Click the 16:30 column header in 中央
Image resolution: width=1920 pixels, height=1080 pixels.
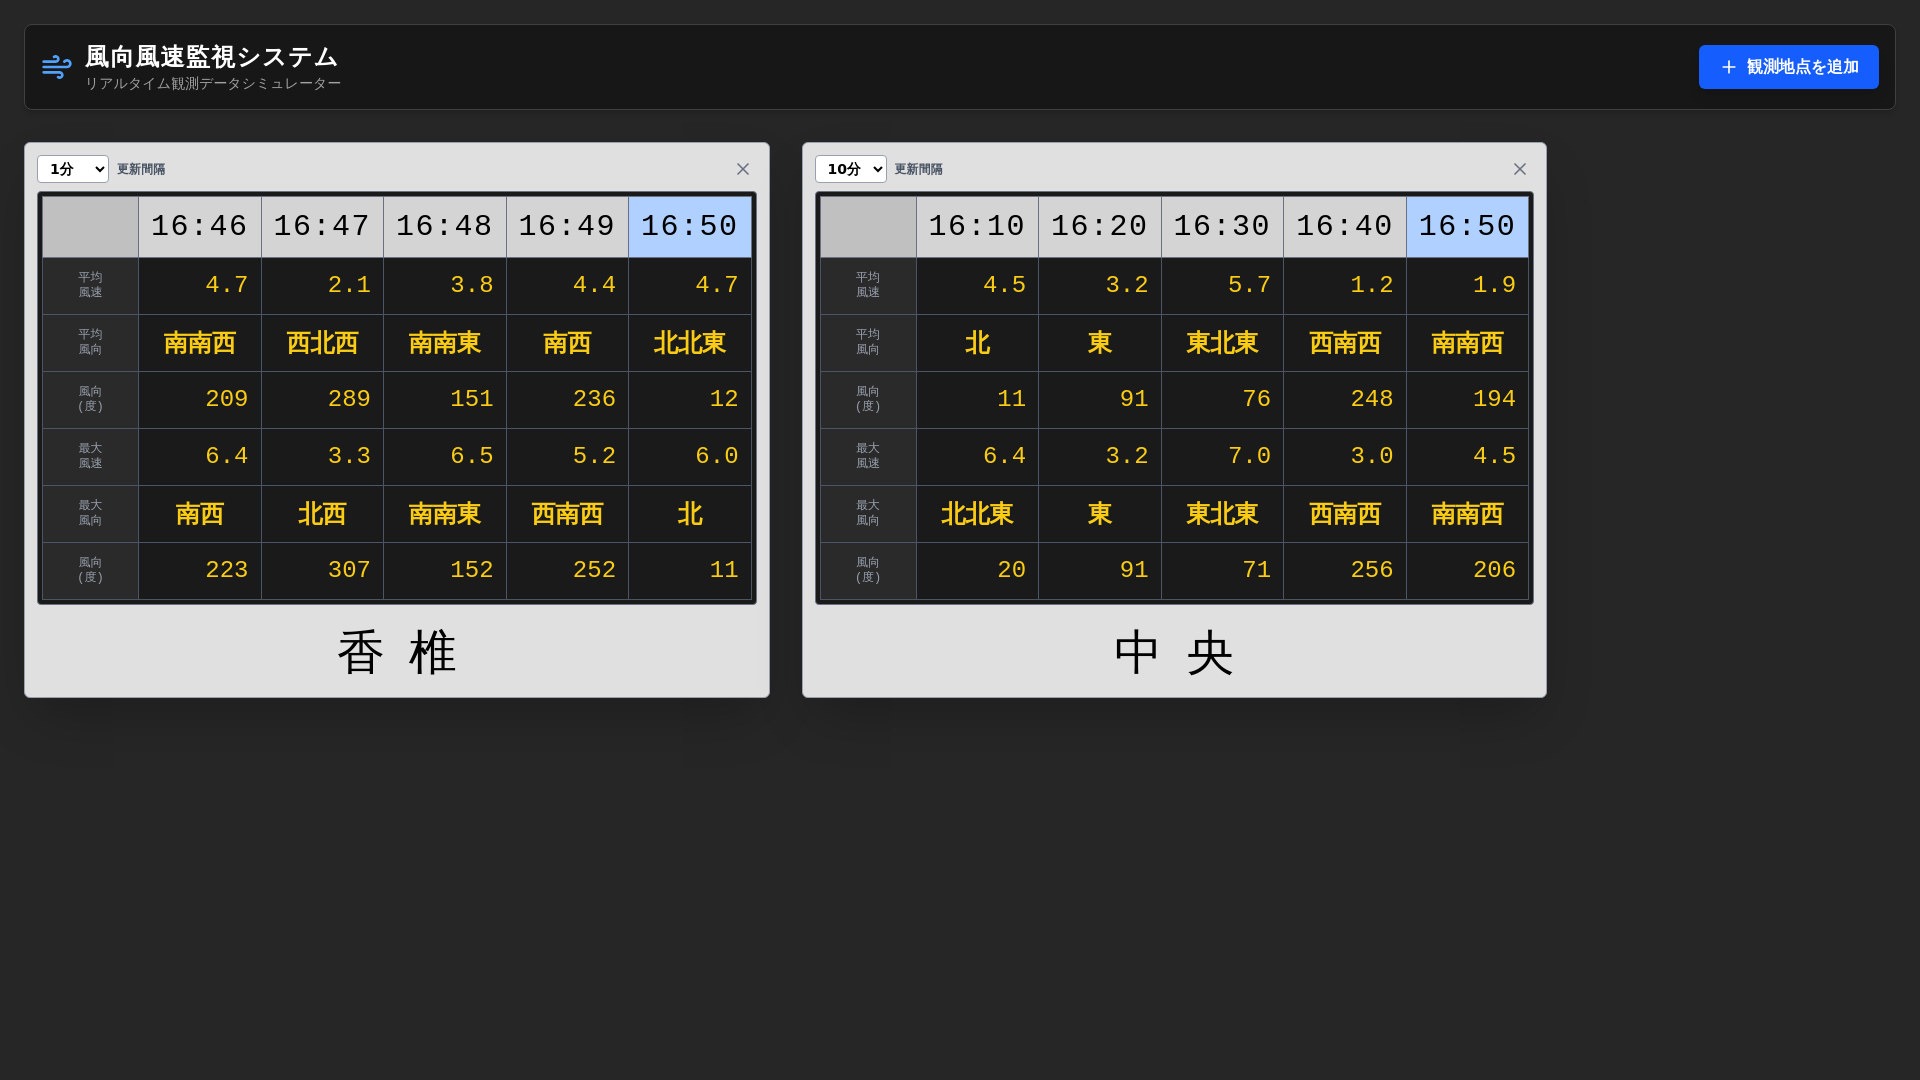pos(1222,227)
